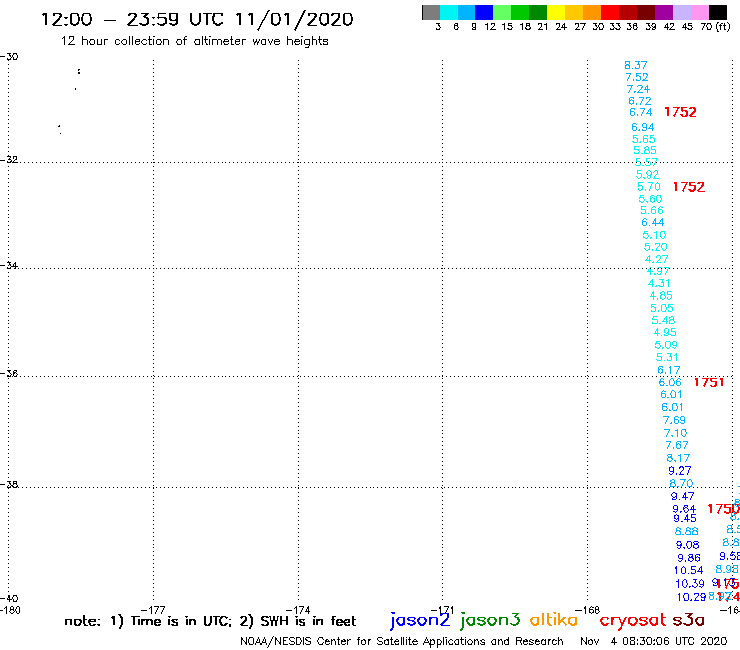
Task: Click the 5.65 wave height value
Action: tap(644, 139)
